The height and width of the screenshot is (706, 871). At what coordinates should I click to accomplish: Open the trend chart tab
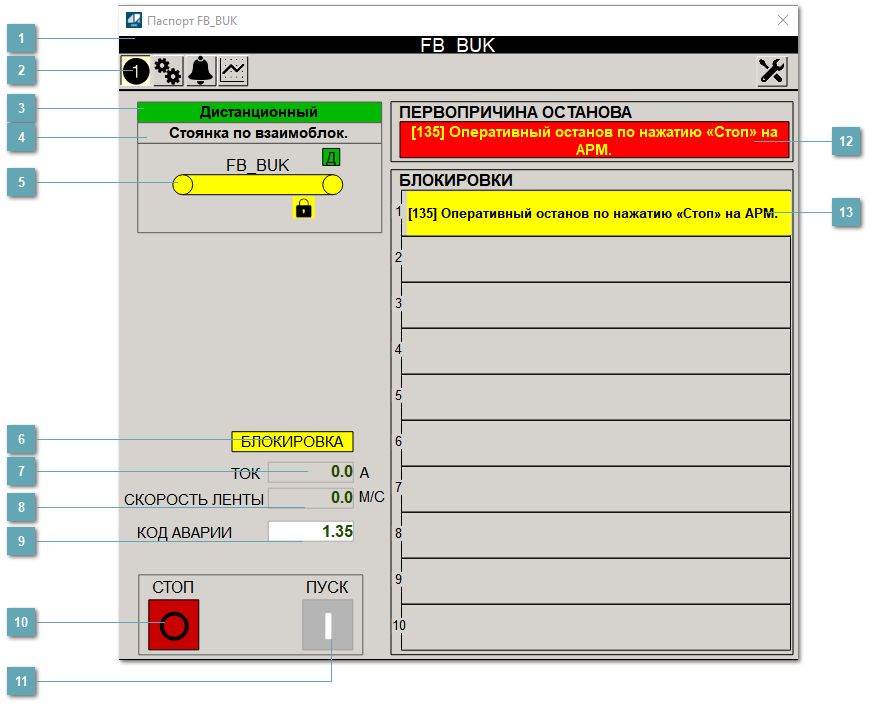(233, 71)
